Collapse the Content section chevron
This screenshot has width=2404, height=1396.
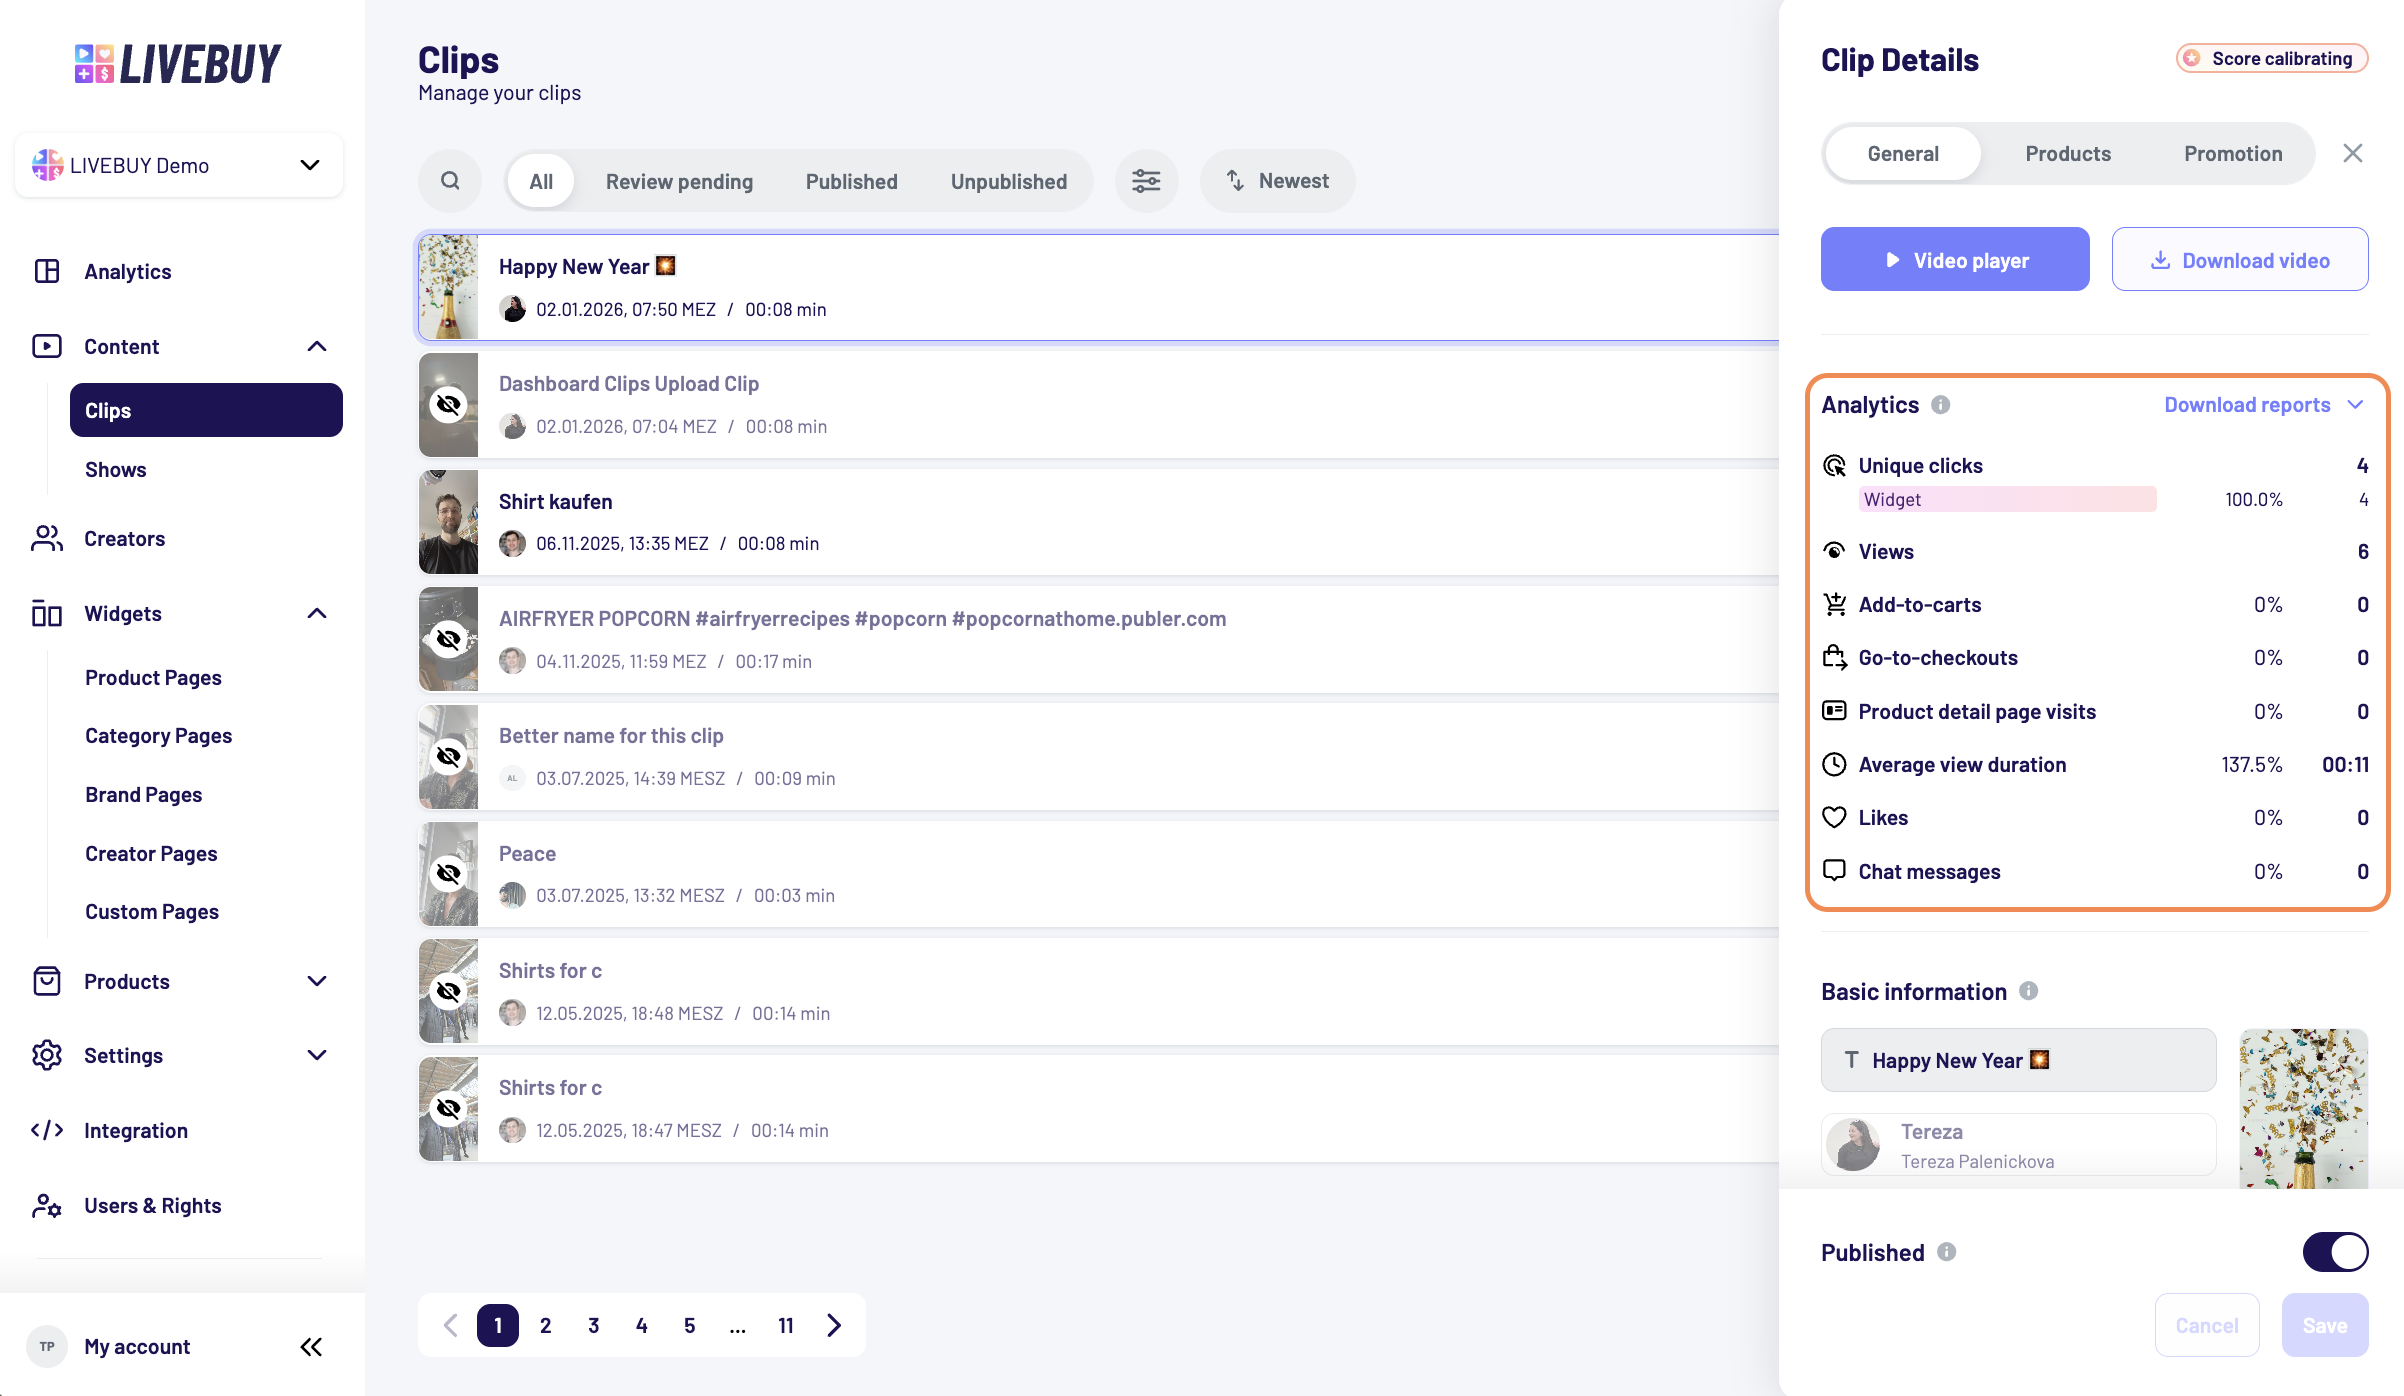click(317, 346)
